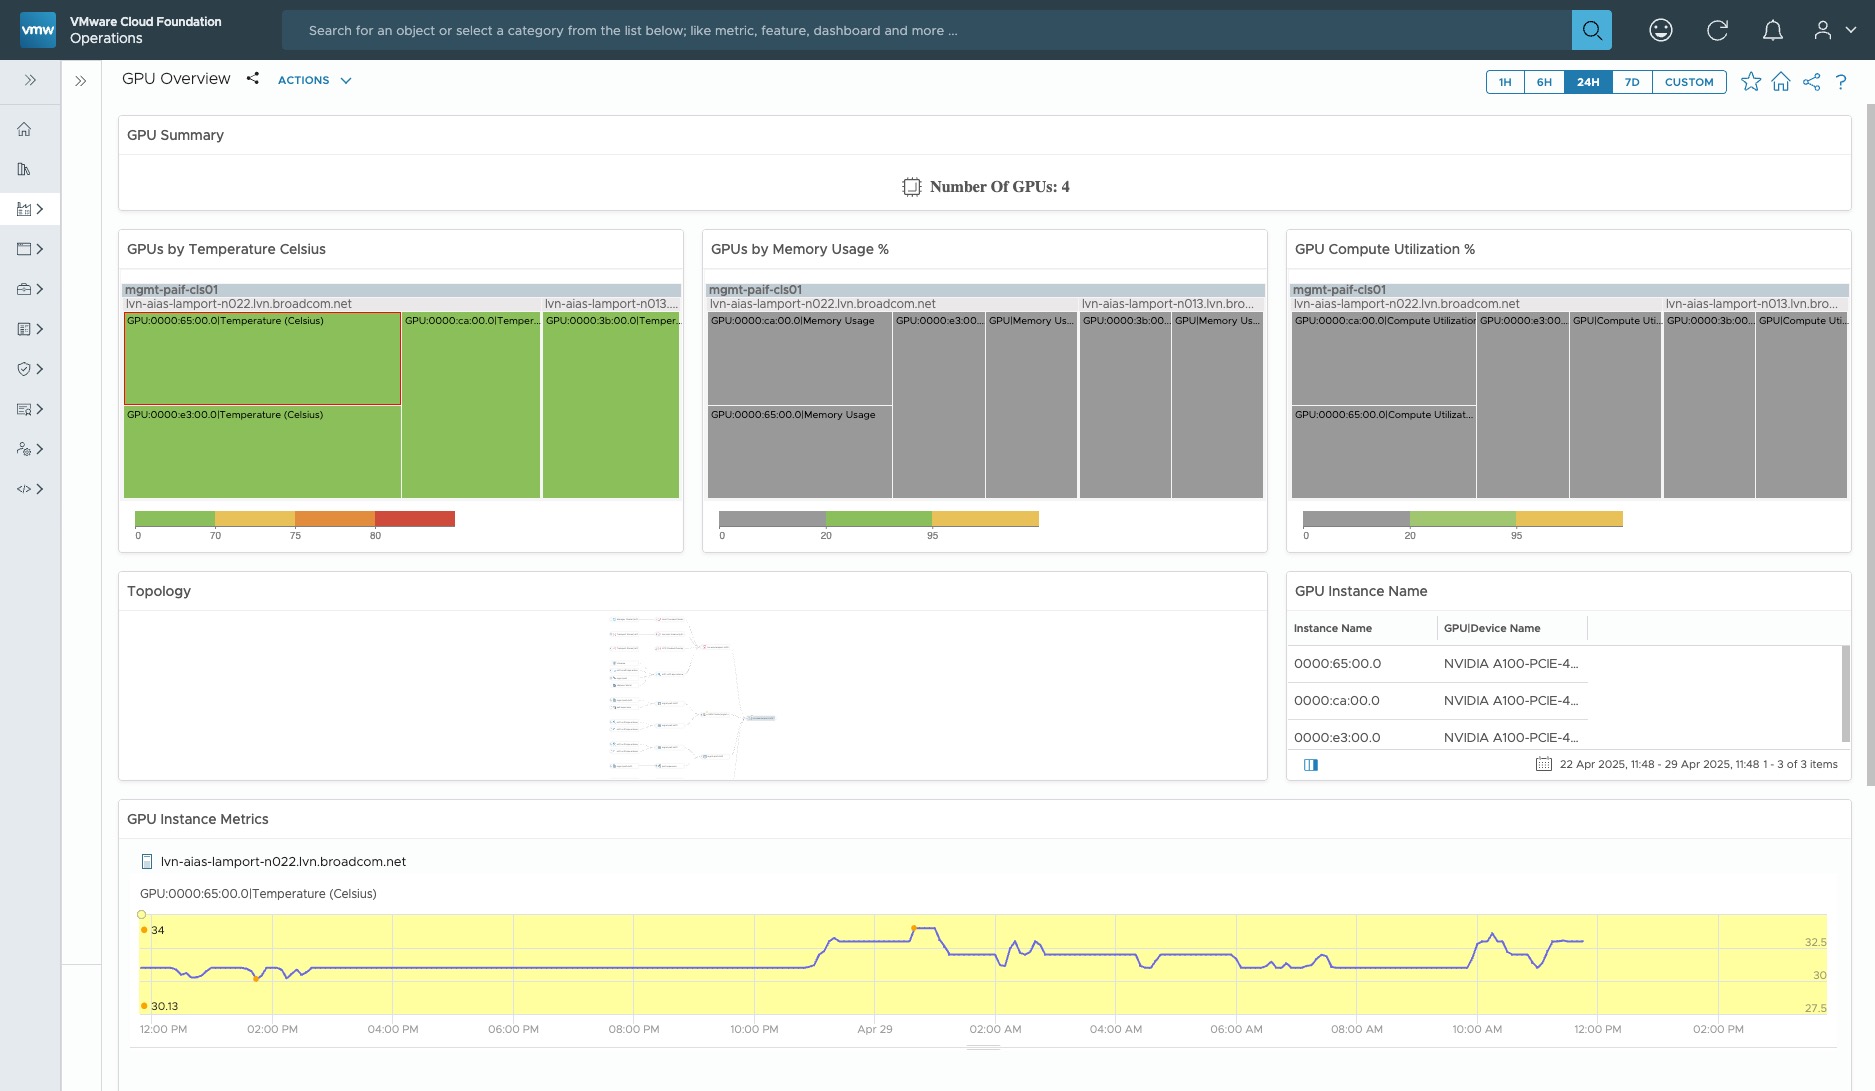Open the help question mark icon

(1840, 82)
